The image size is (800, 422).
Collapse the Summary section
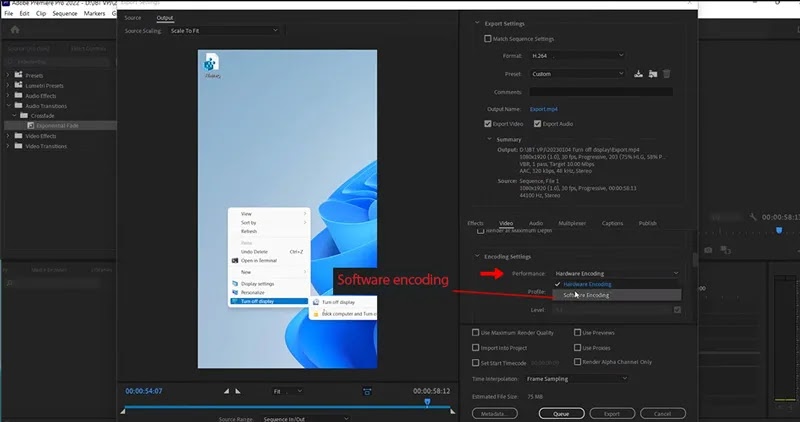tap(489, 139)
